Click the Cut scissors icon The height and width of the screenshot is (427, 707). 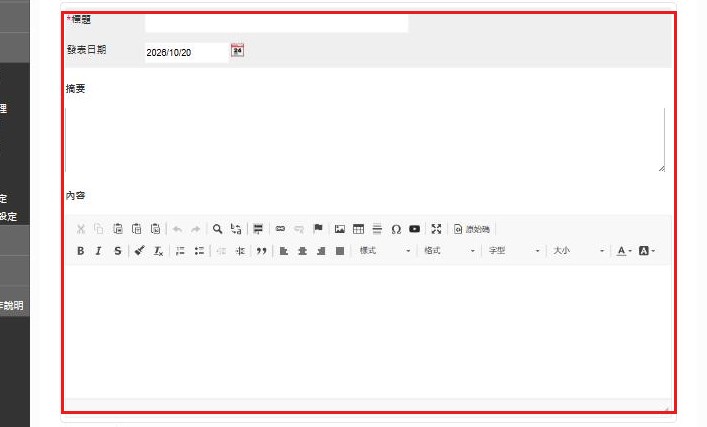pyautogui.click(x=81, y=229)
